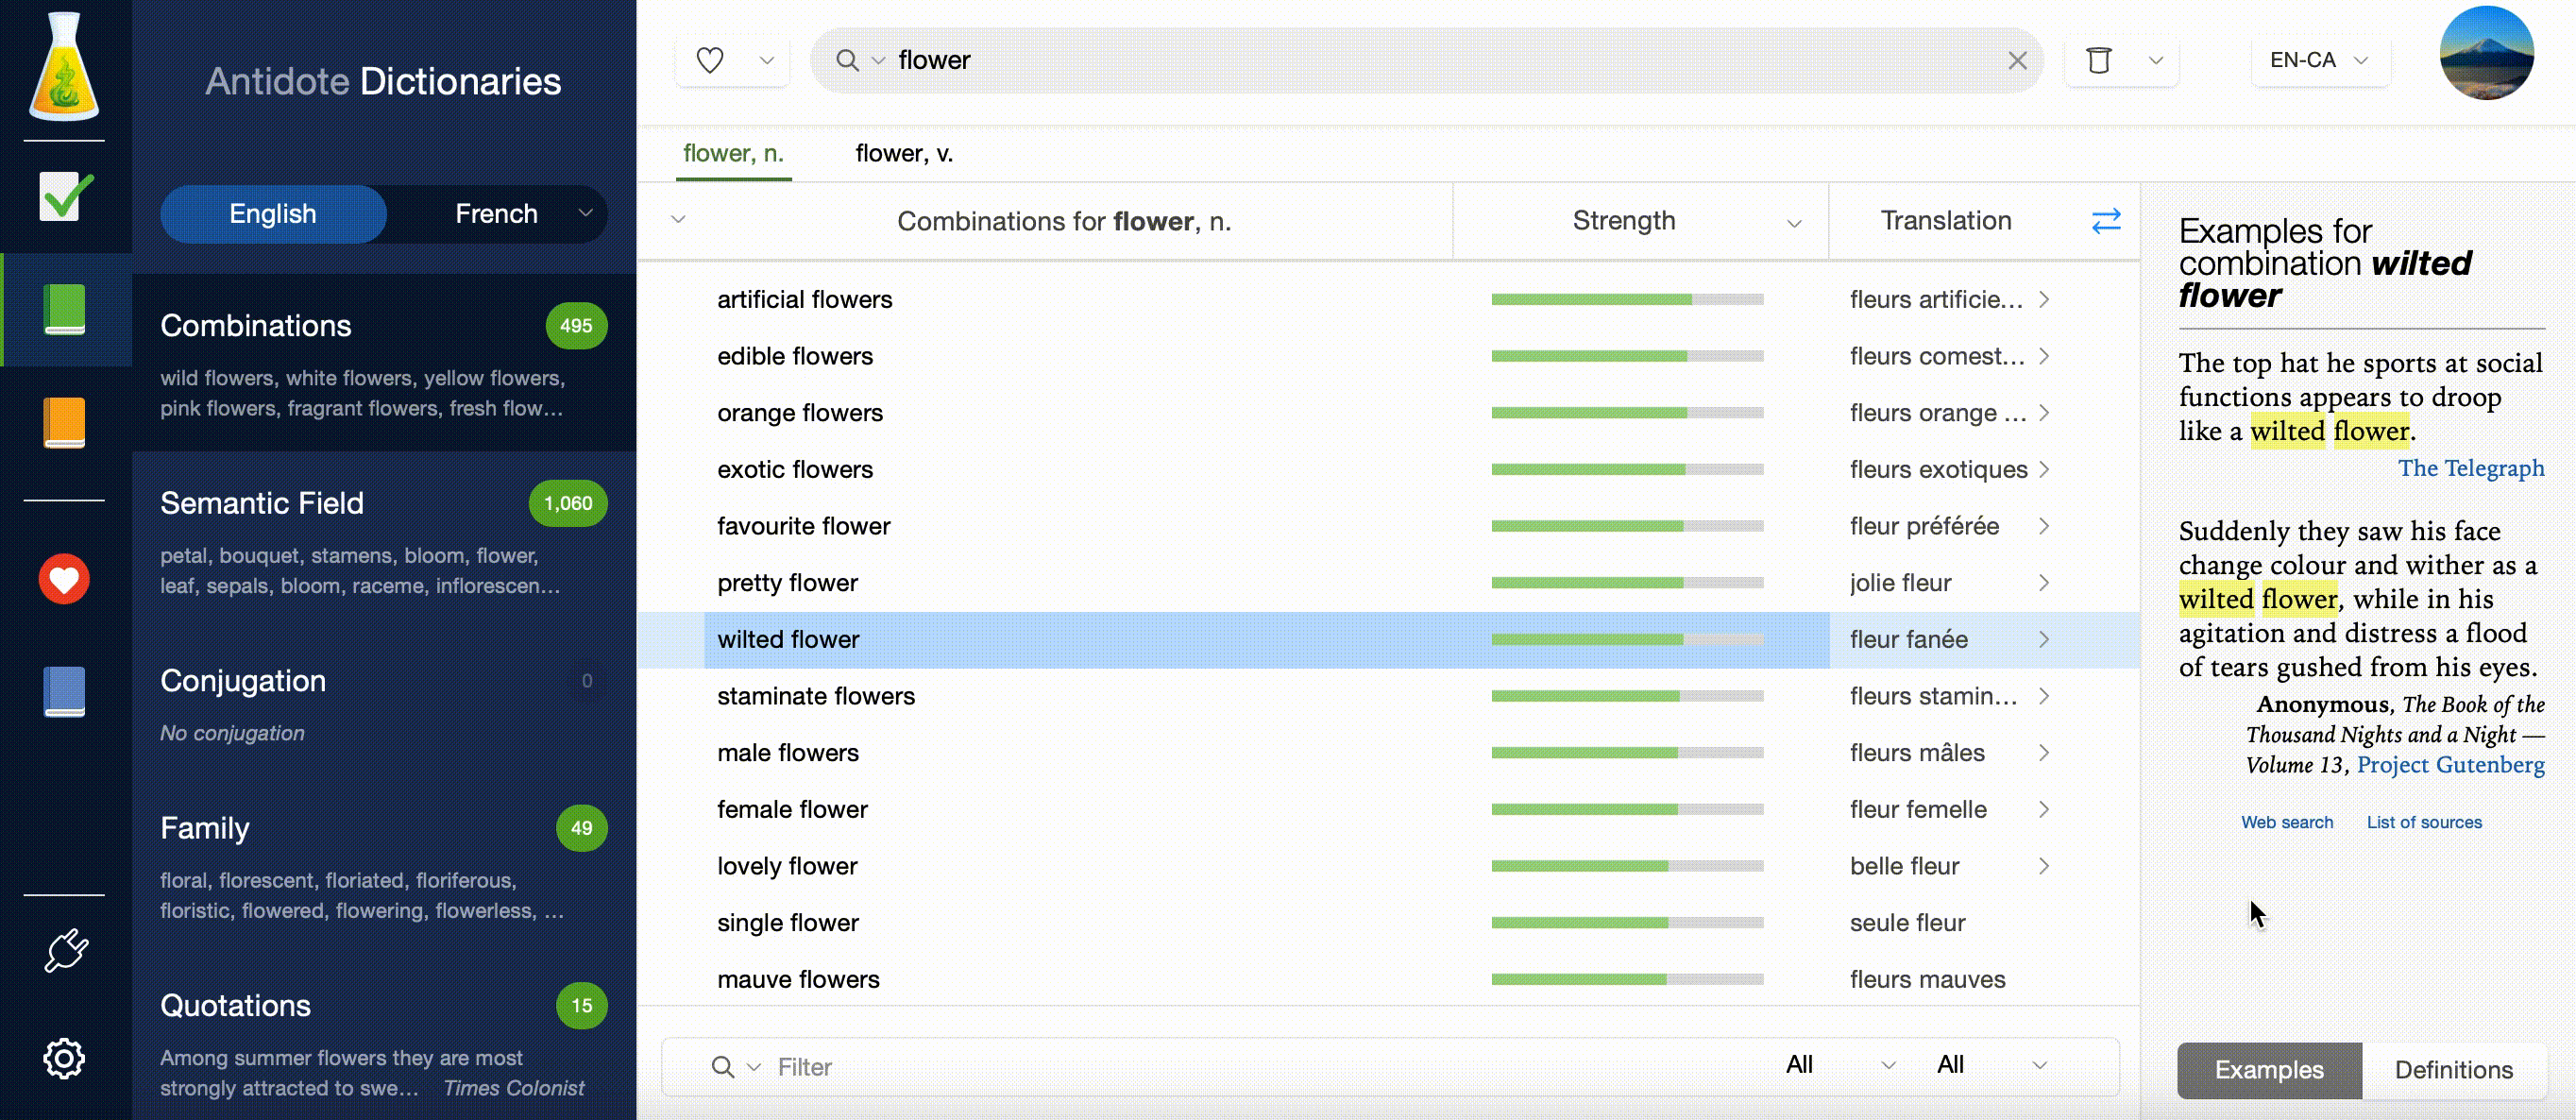Switch side panel to Definitions
The width and height of the screenshot is (2576, 1120).
[2453, 1070]
